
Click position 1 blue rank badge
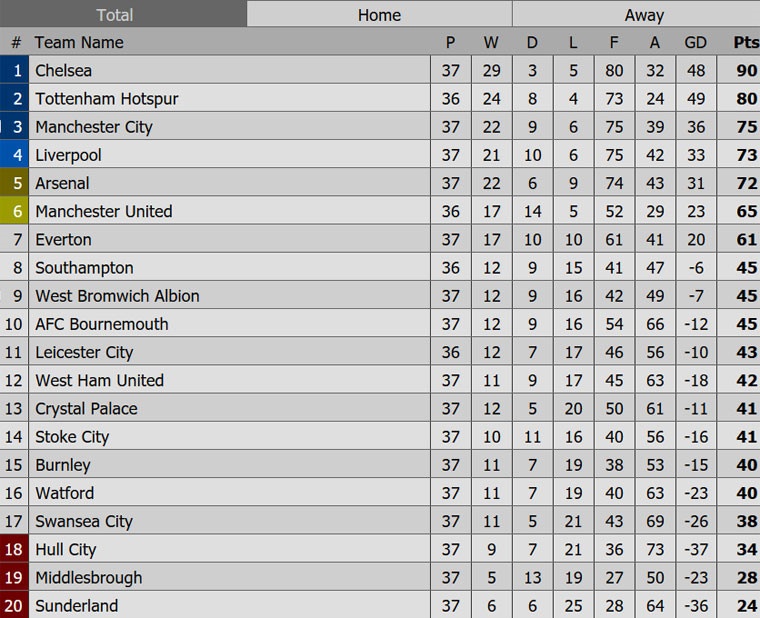point(16,70)
